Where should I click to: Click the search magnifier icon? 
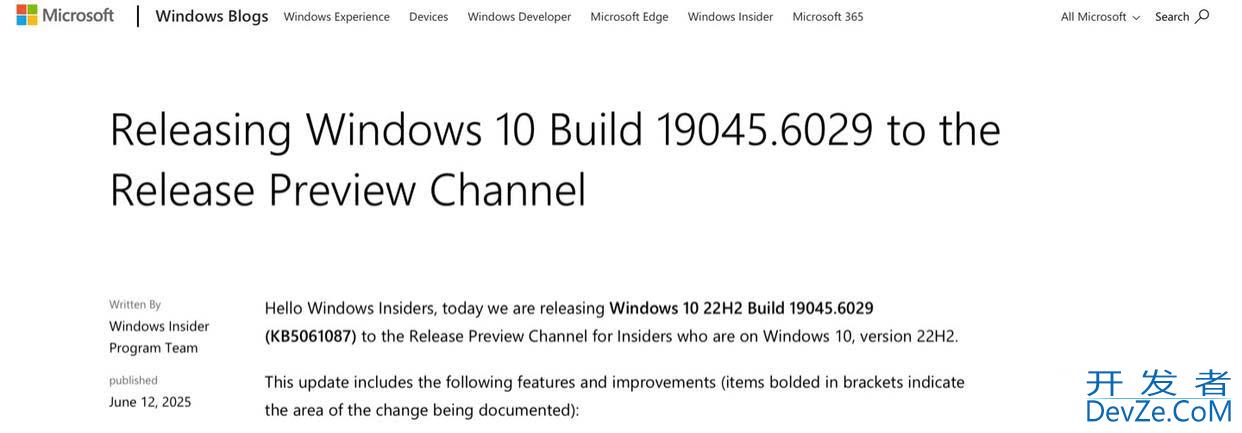1202,16
